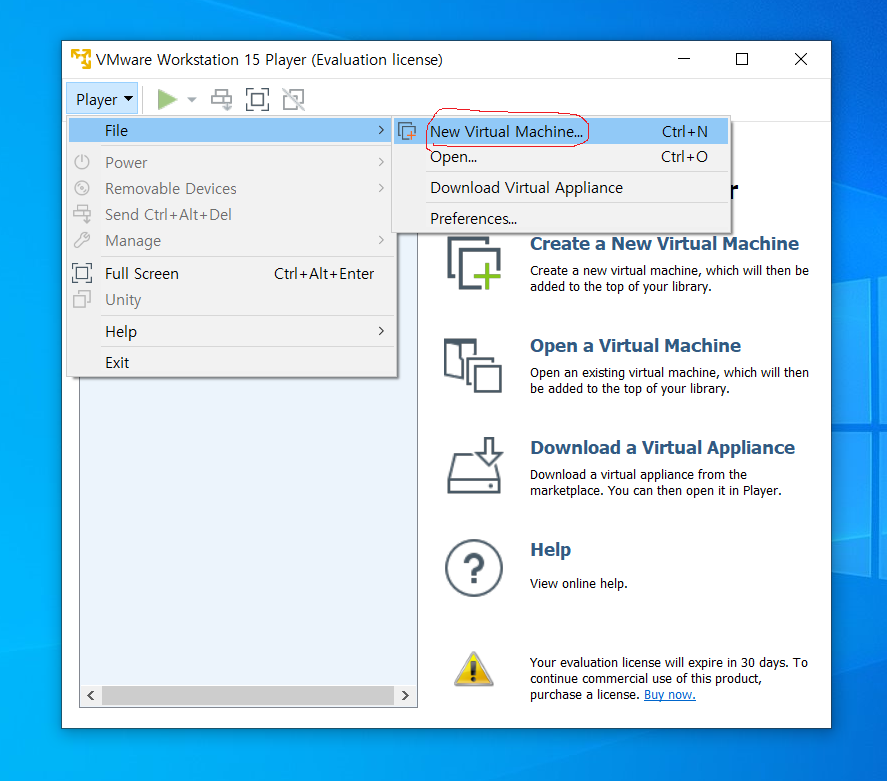
Task: Click the Power menu item
Action: click(230, 162)
